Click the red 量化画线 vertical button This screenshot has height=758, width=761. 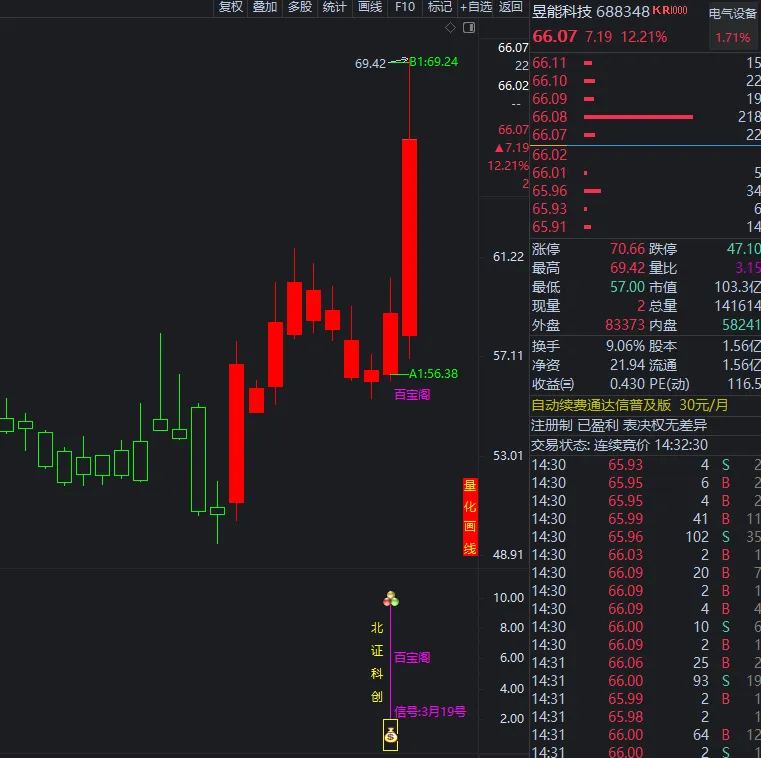470,517
